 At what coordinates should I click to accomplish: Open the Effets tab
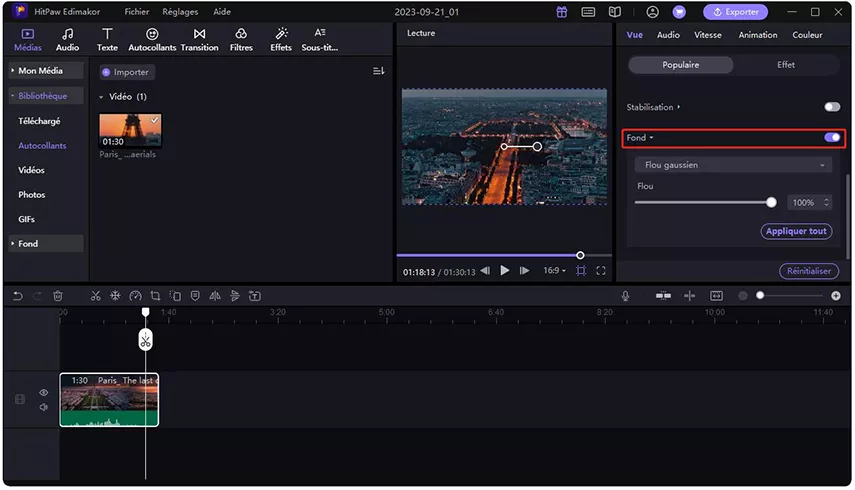[281, 40]
